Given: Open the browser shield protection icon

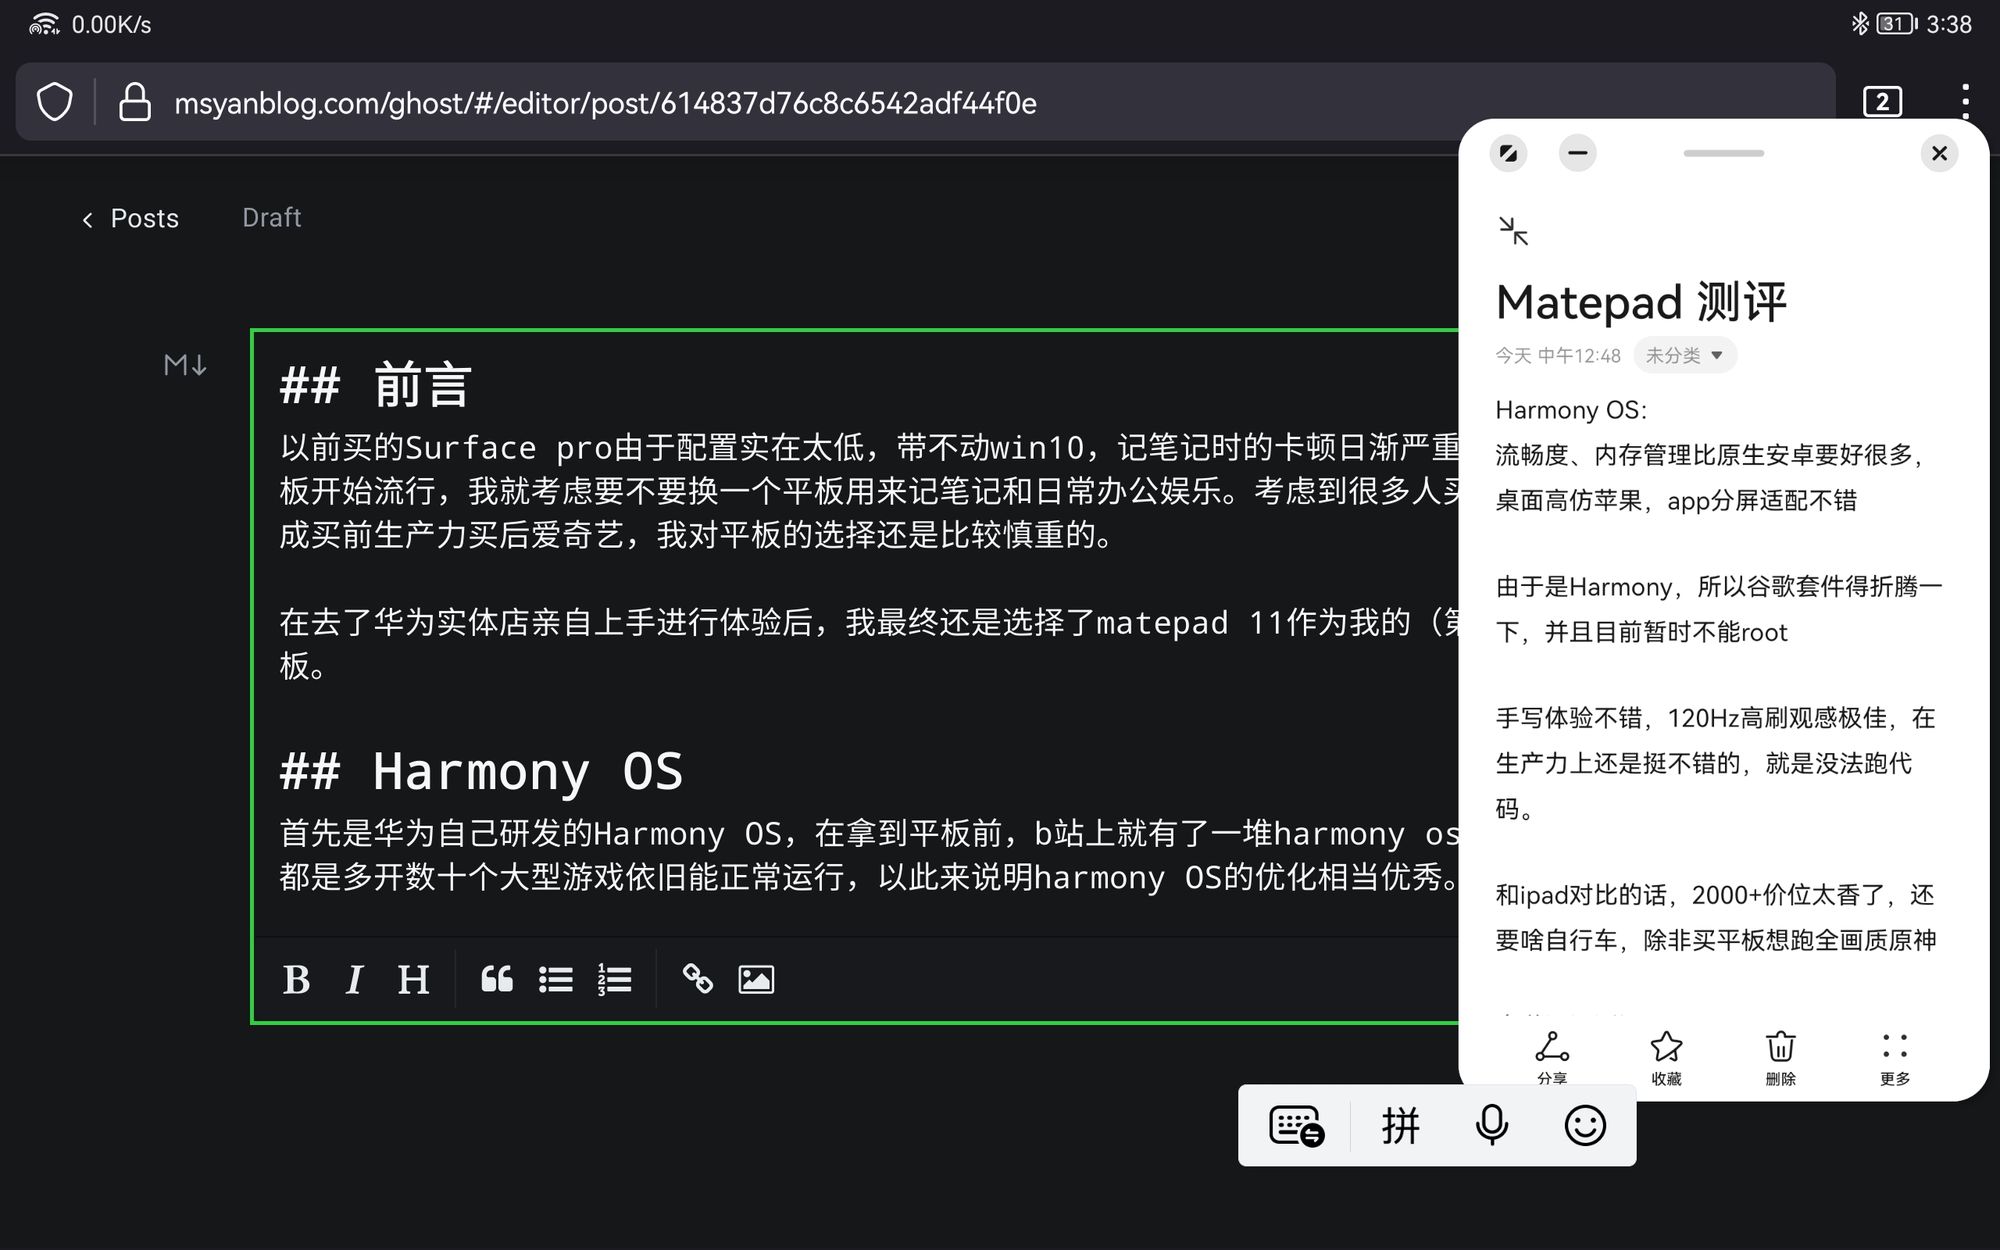Looking at the screenshot, I should click(55, 102).
